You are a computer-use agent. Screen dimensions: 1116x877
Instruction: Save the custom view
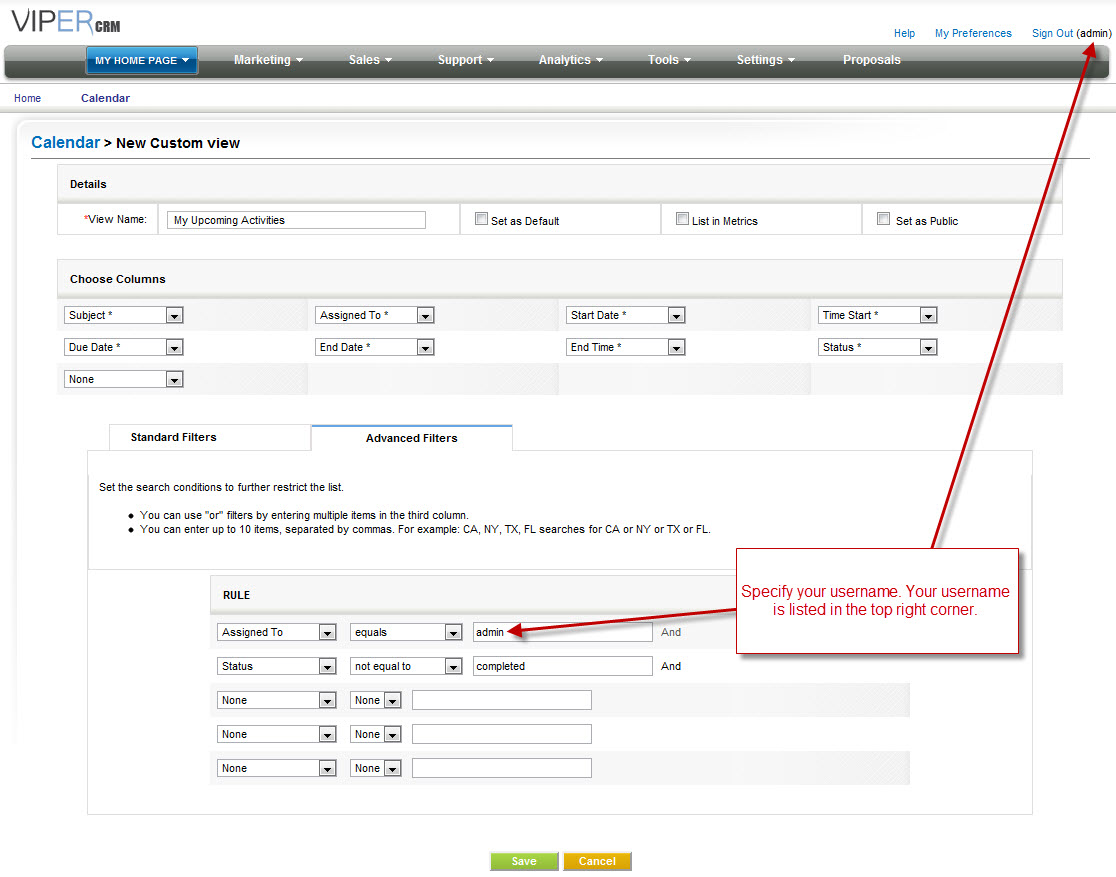pyautogui.click(x=524, y=861)
